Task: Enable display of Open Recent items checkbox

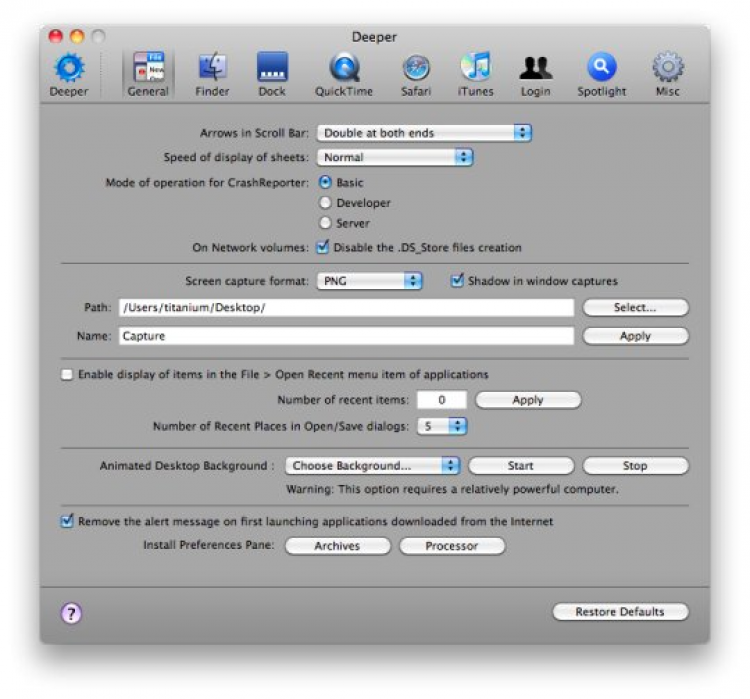Action: [67, 374]
